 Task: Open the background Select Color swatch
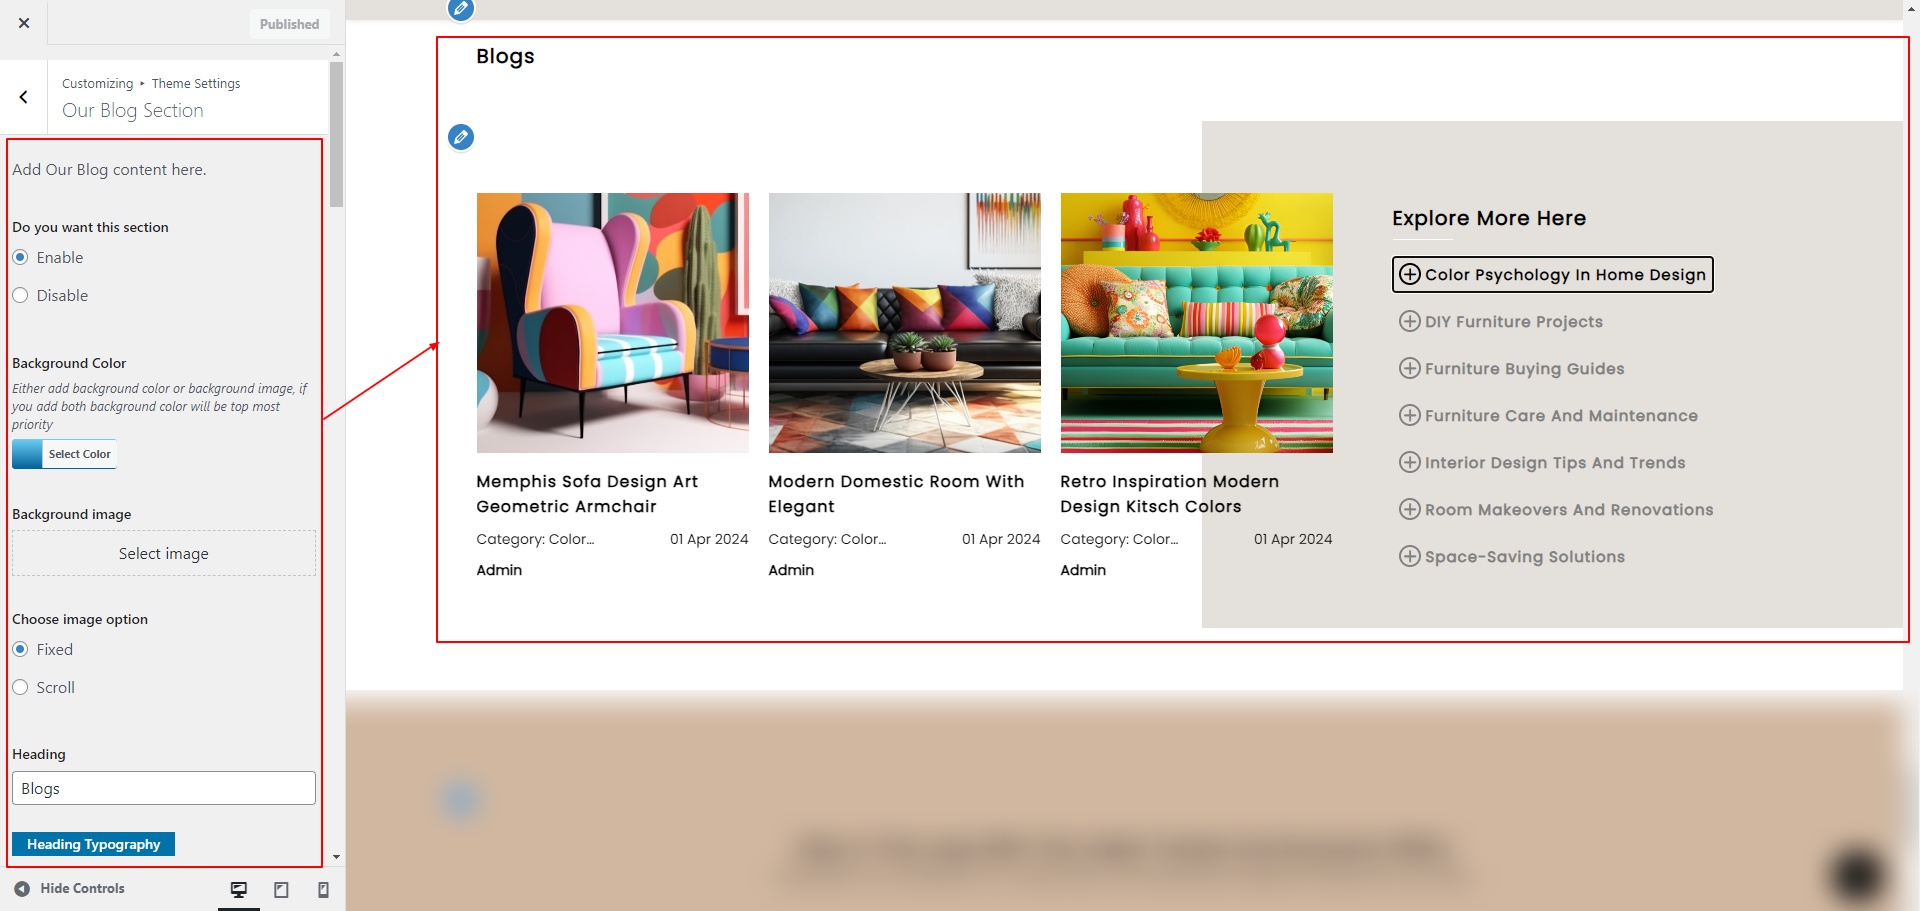point(64,454)
